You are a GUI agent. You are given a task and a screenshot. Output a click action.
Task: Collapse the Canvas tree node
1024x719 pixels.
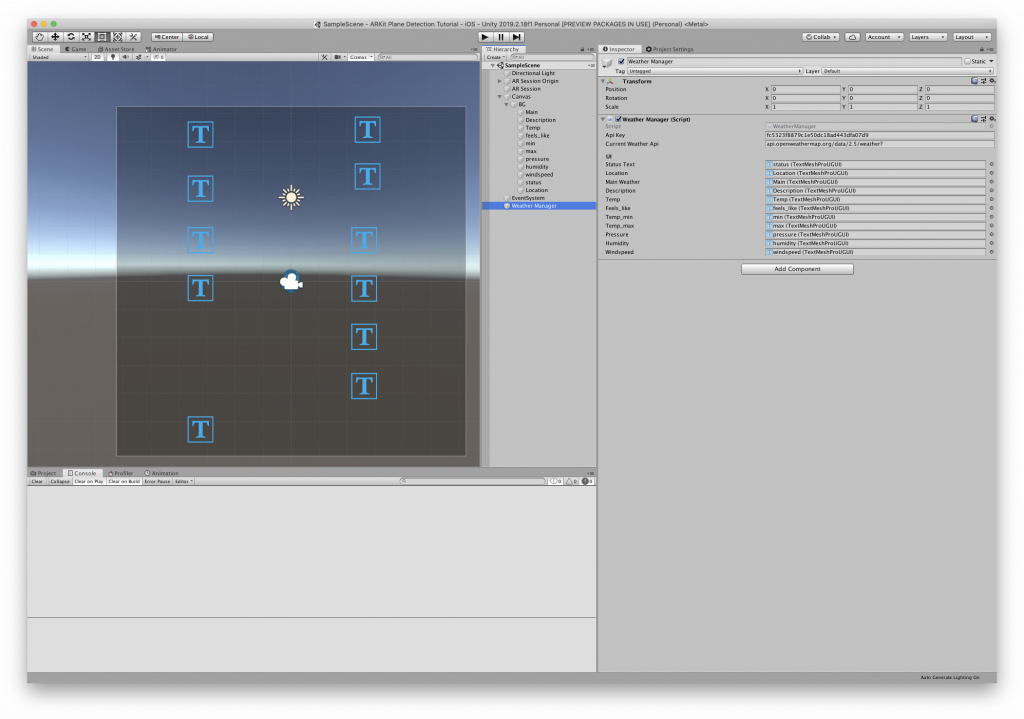[x=500, y=97]
